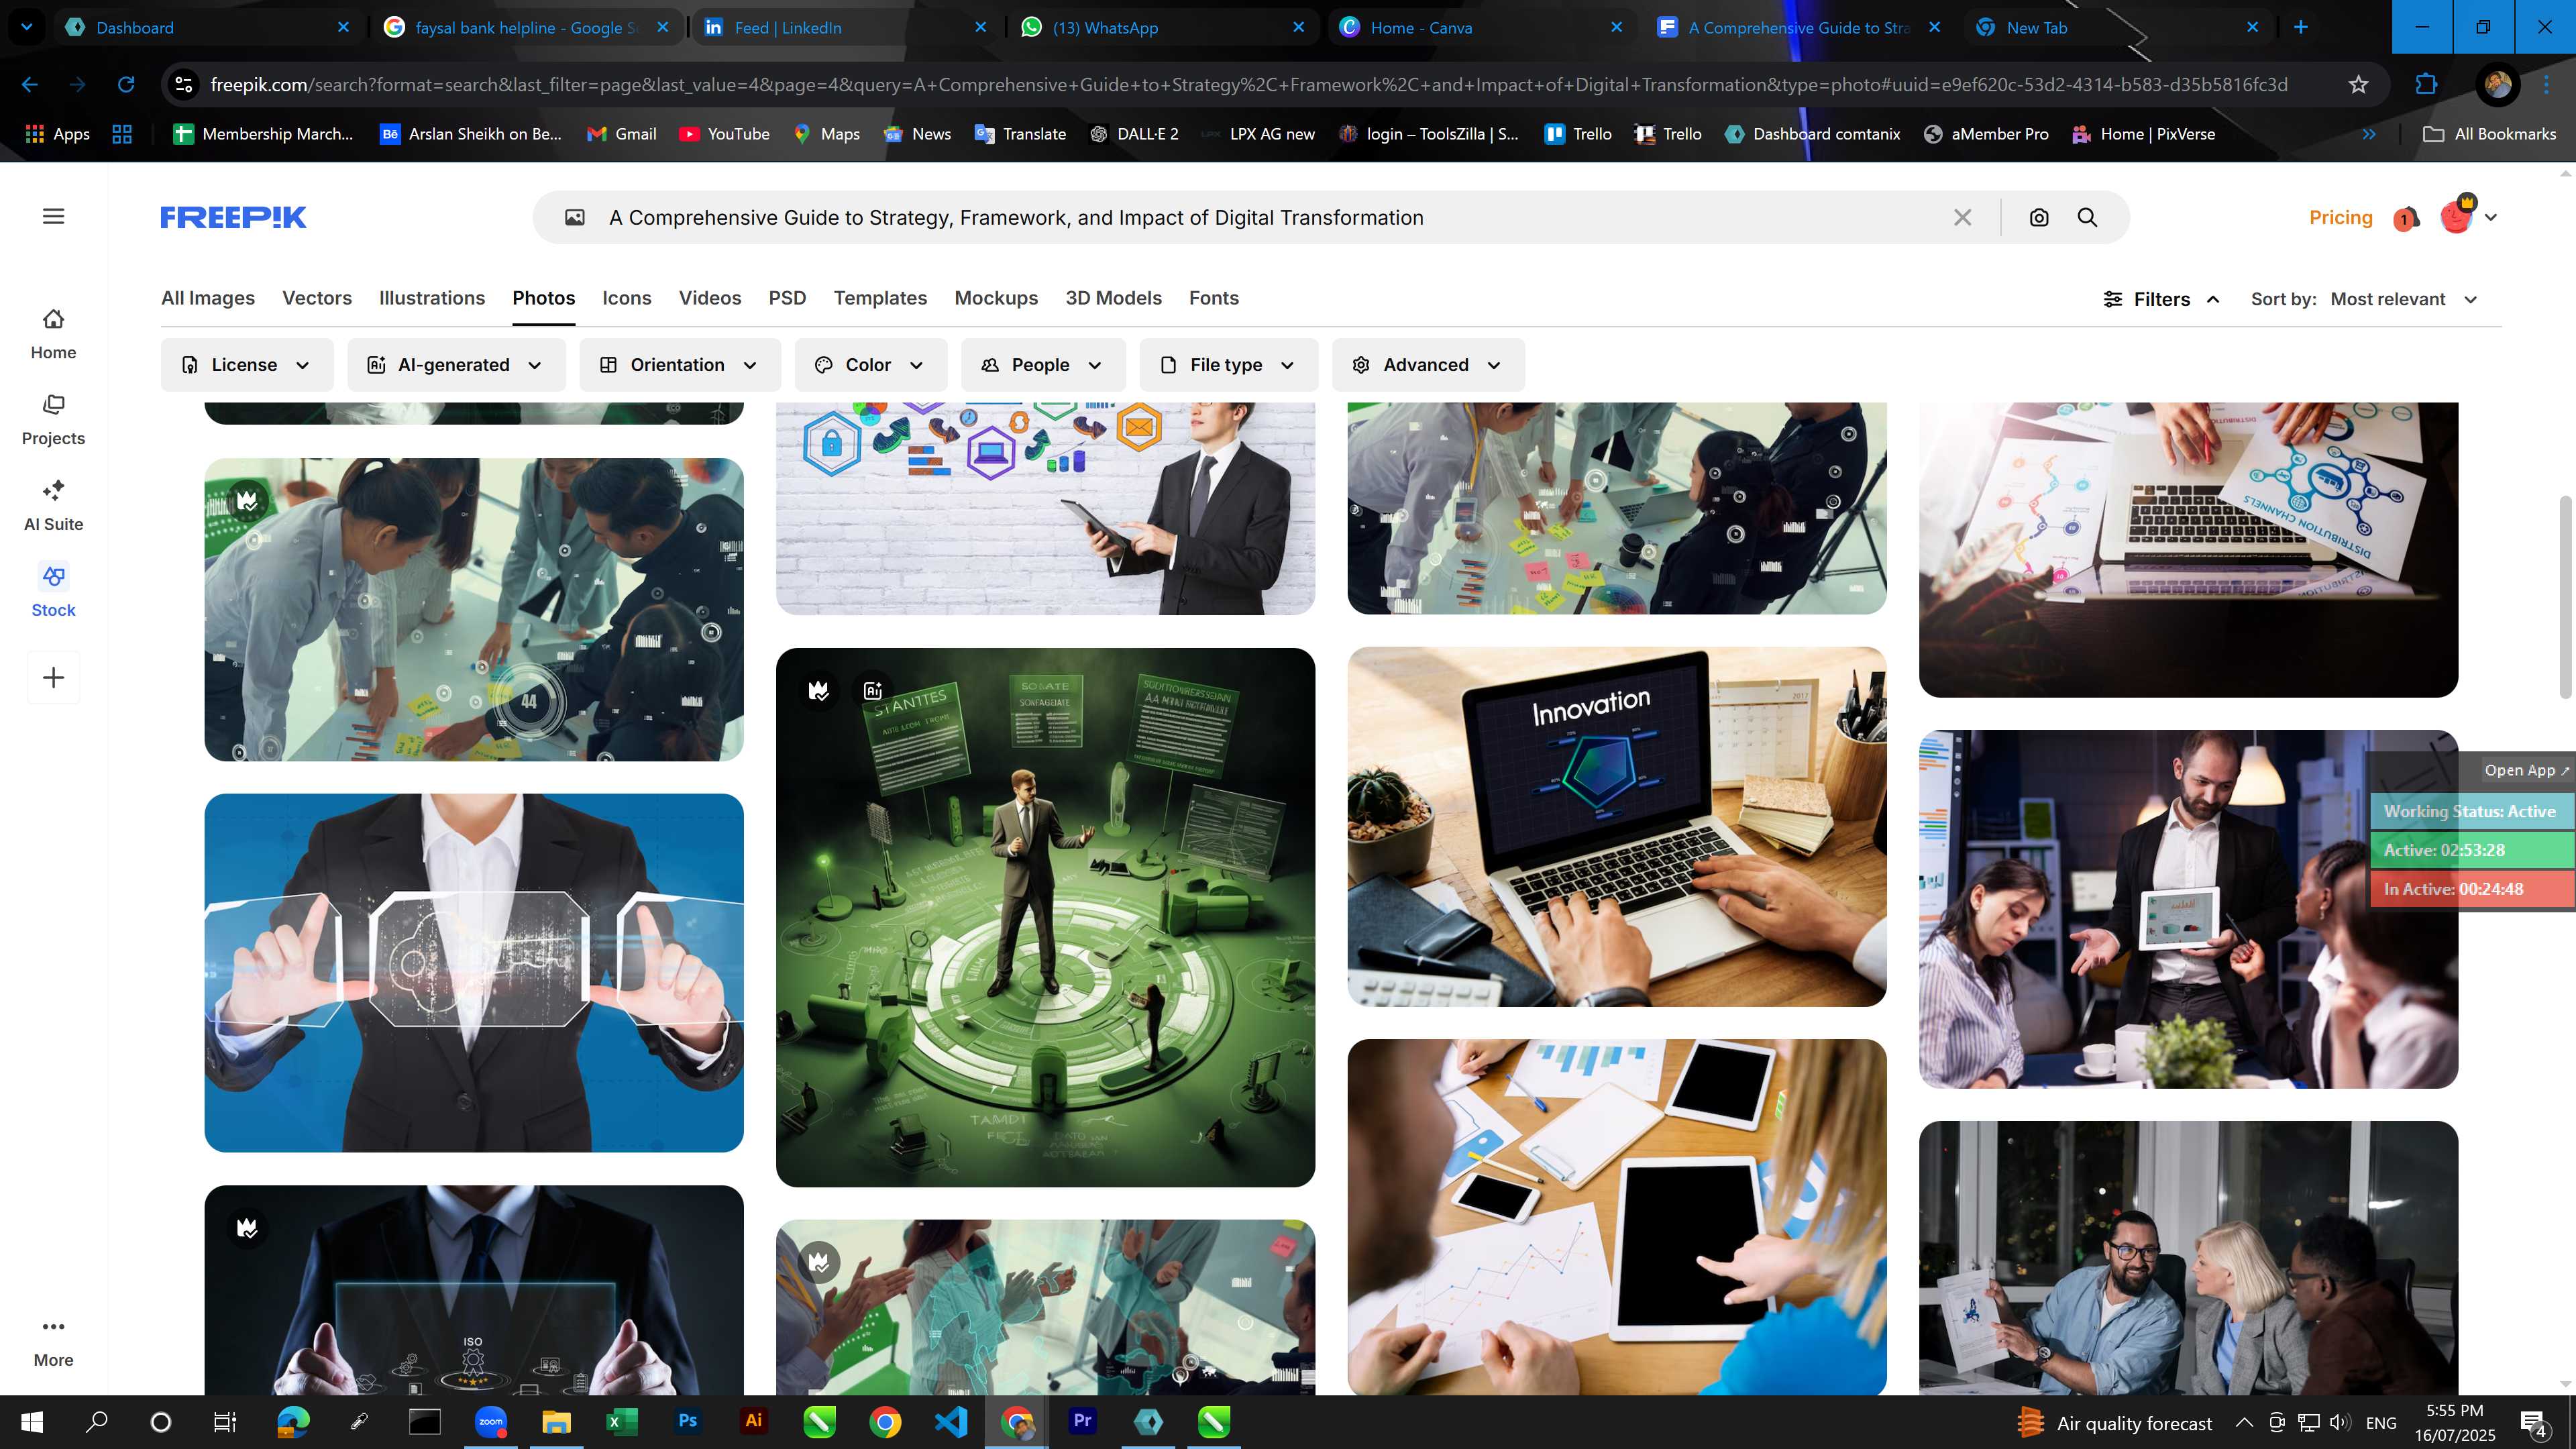Open AI Suite in the sidebar
The image size is (2576, 1449).
[x=53, y=506]
